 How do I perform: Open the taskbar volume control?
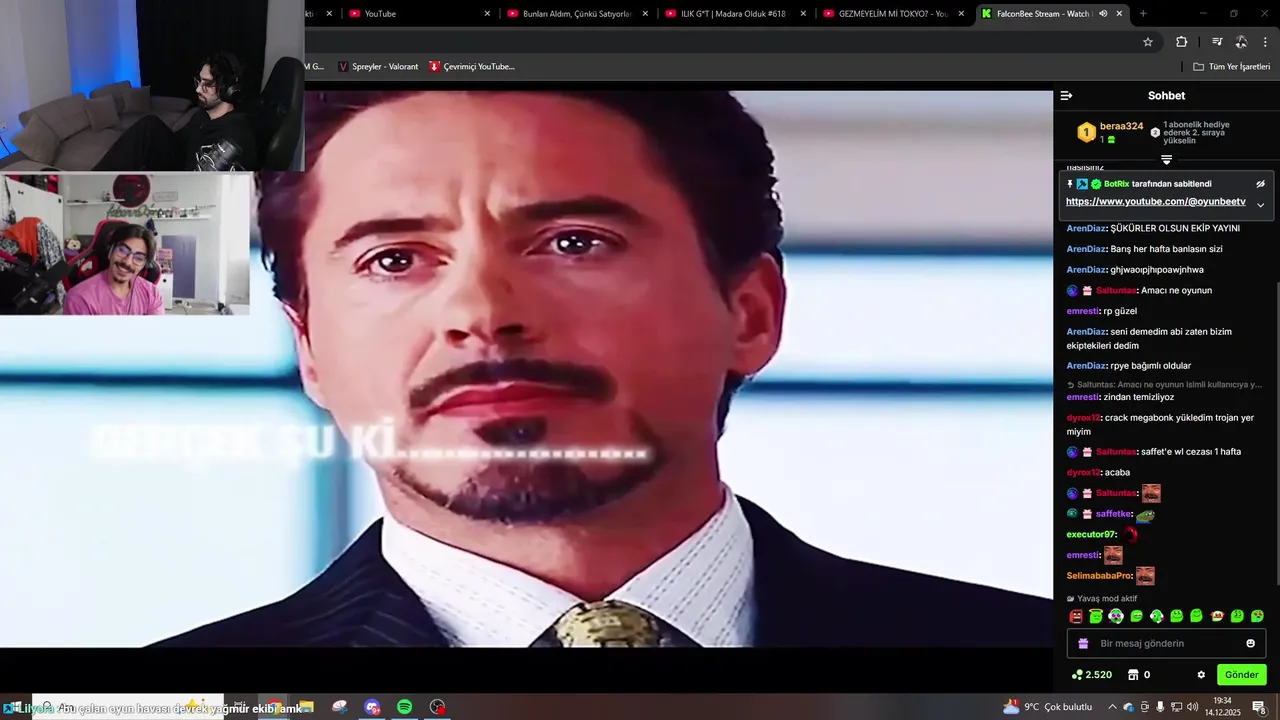coord(1192,707)
